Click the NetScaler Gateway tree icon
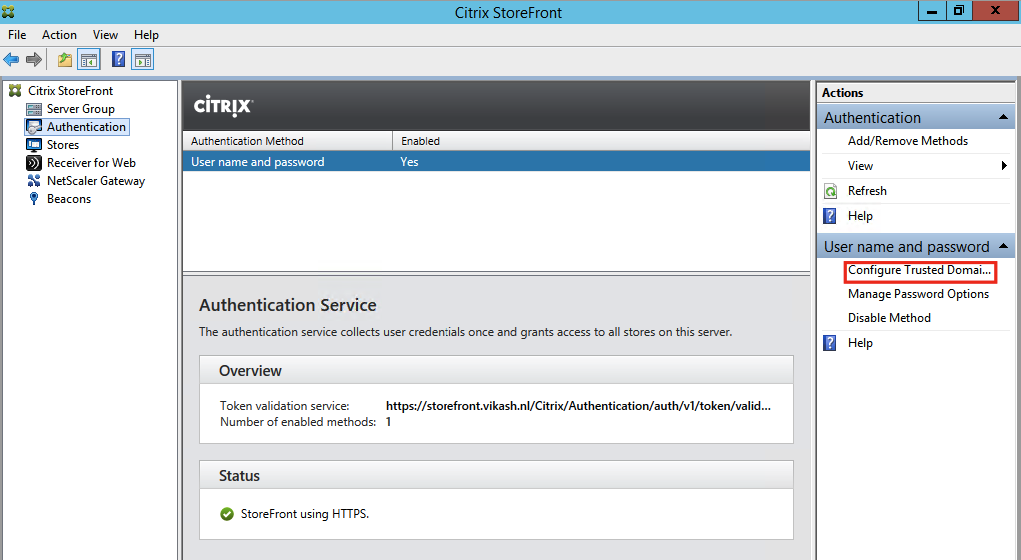The width and height of the screenshot is (1021, 560). point(34,180)
